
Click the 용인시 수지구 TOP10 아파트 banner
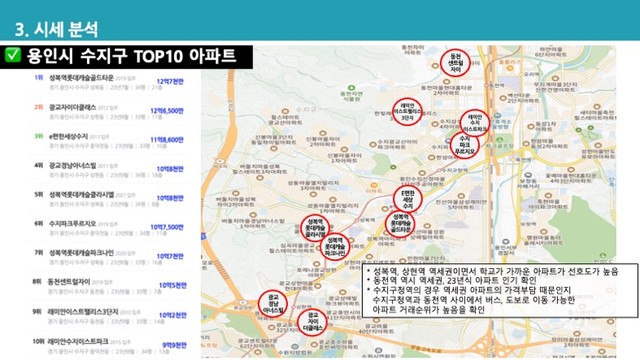127,56
